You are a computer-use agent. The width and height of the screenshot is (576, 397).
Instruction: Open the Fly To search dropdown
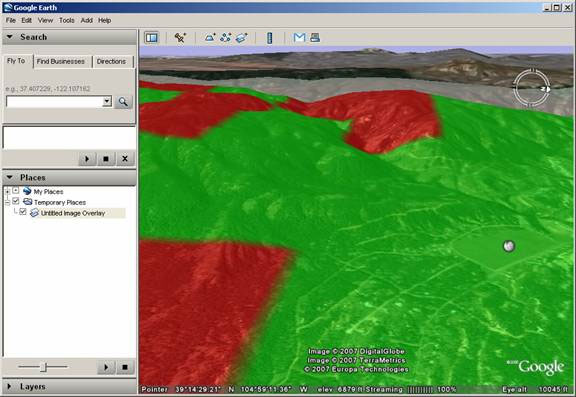107,101
